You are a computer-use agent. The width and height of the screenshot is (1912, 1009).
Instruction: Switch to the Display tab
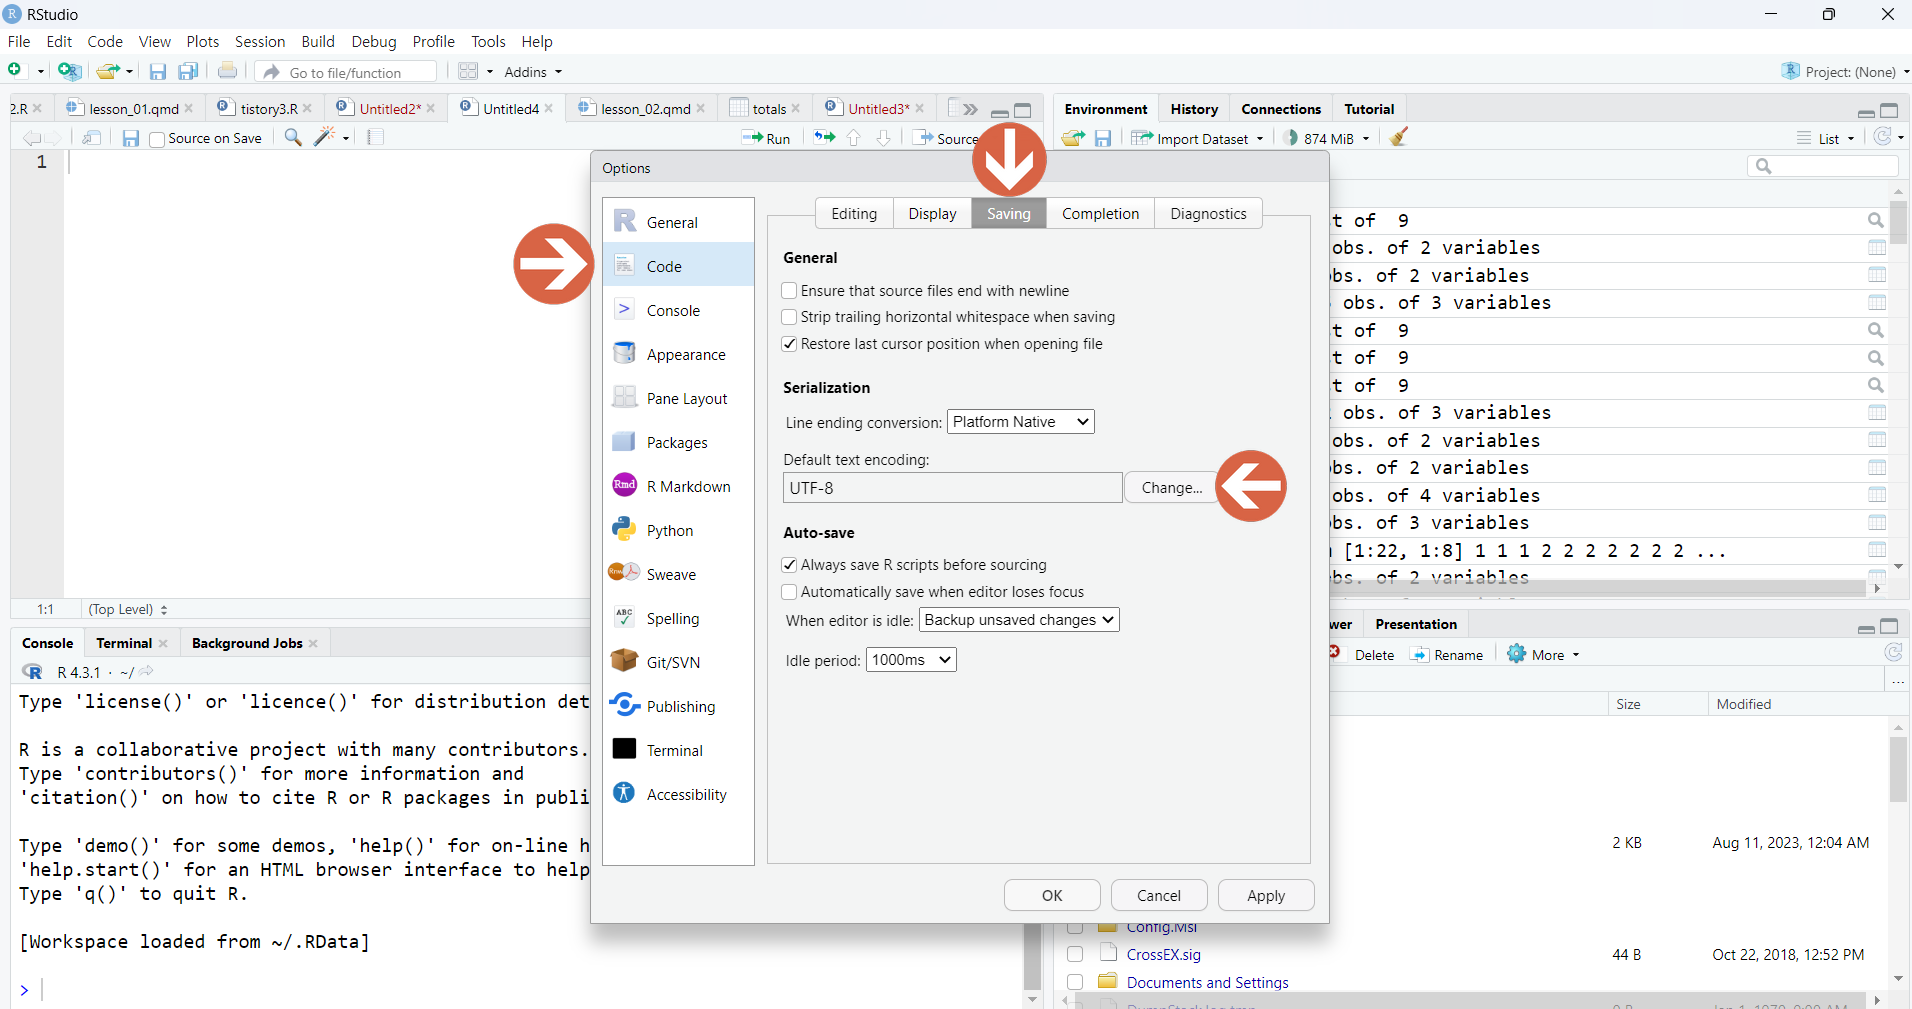[932, 213]
